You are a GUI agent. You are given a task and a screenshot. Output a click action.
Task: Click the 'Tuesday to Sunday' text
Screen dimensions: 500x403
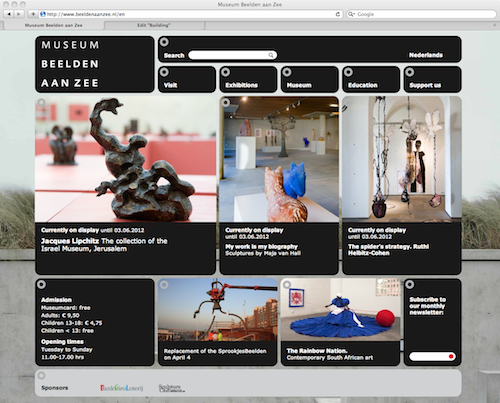pyautogui.click(x=67, y=349)
